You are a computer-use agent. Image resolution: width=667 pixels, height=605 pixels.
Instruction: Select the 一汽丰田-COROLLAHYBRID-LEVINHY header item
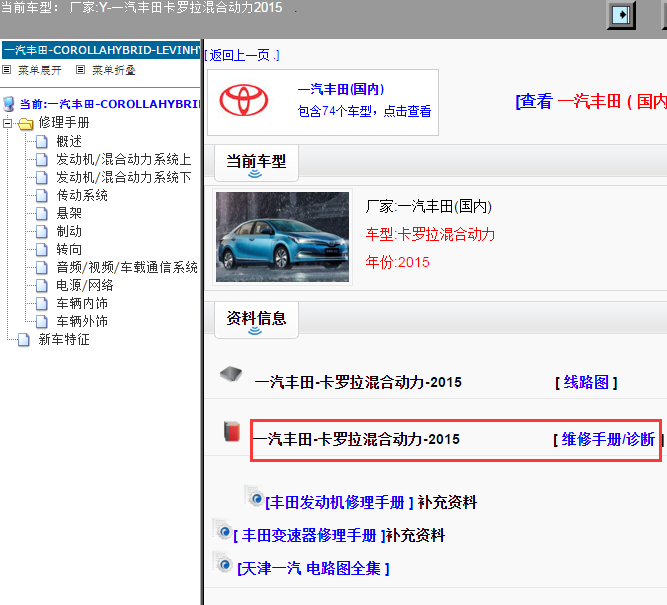pyautogui.click(x=101, y=50)
